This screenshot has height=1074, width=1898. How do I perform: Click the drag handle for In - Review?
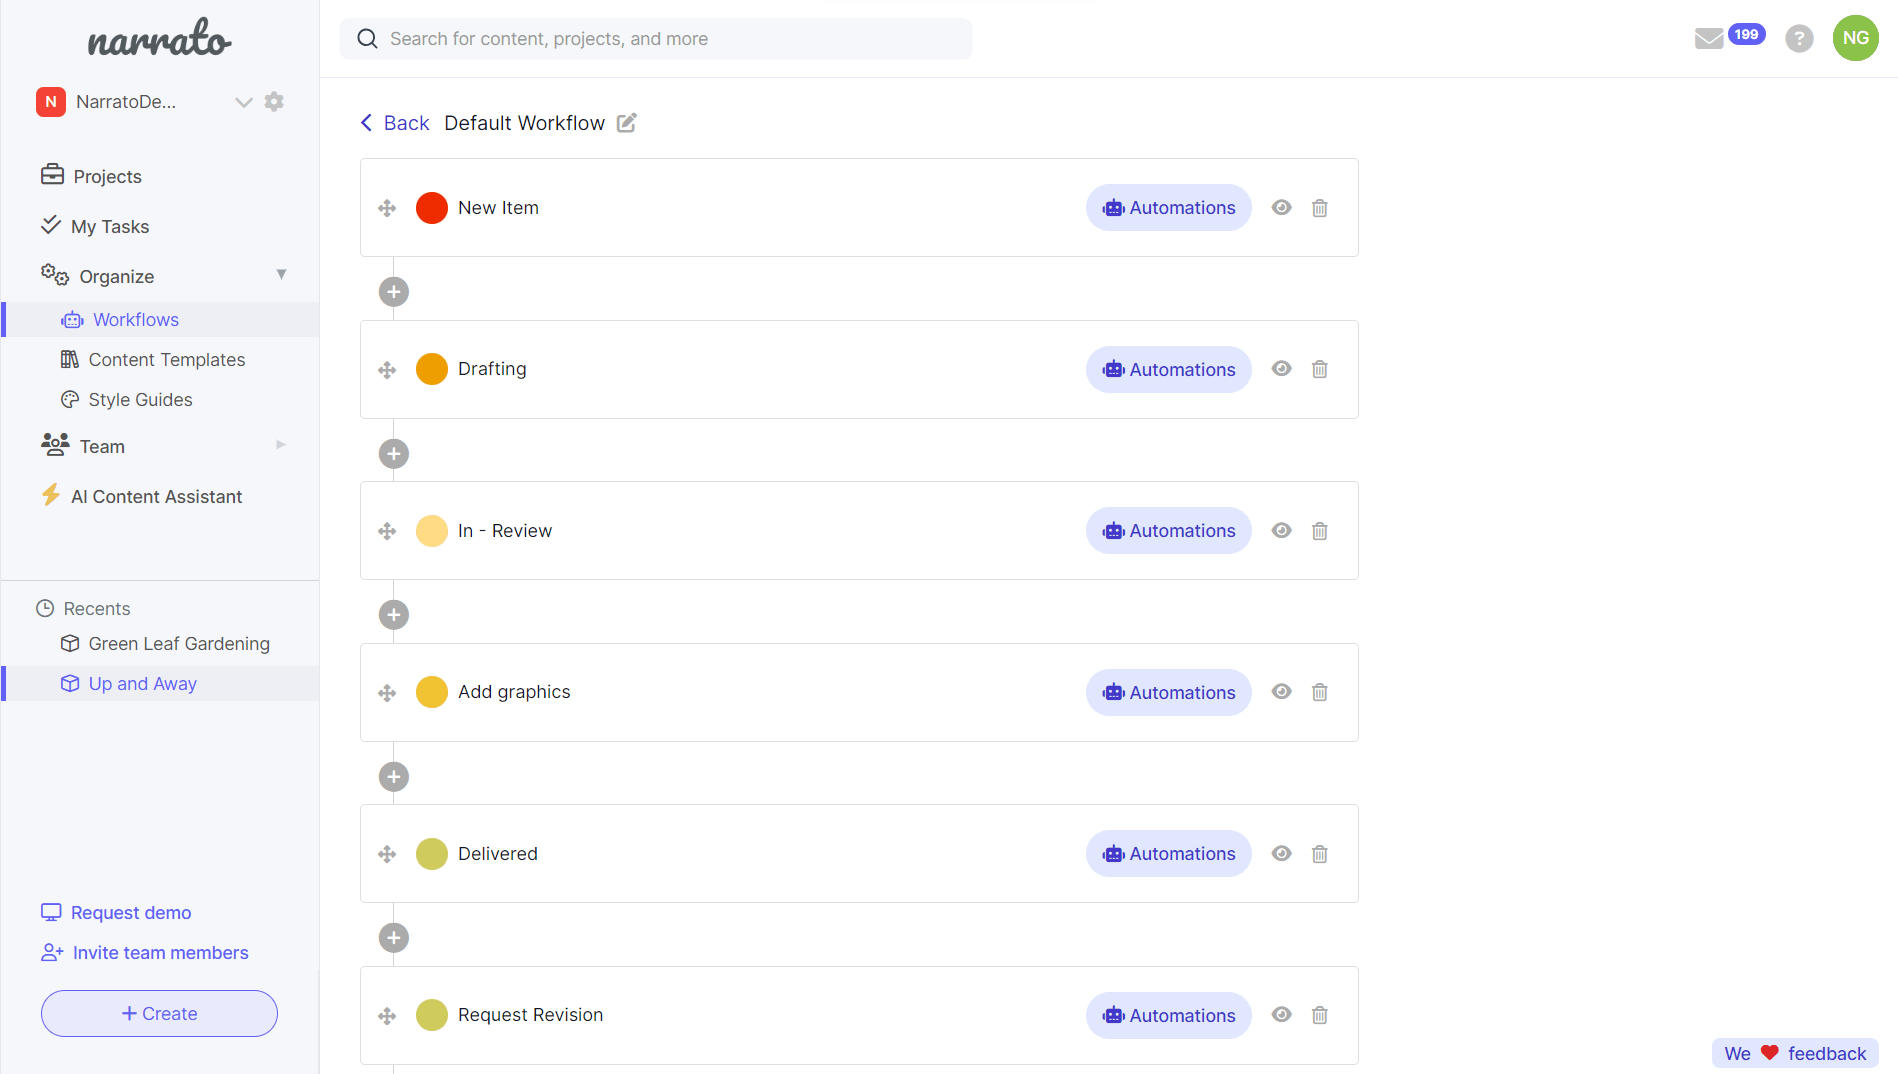pyautogui.click(x=387, y=531)
